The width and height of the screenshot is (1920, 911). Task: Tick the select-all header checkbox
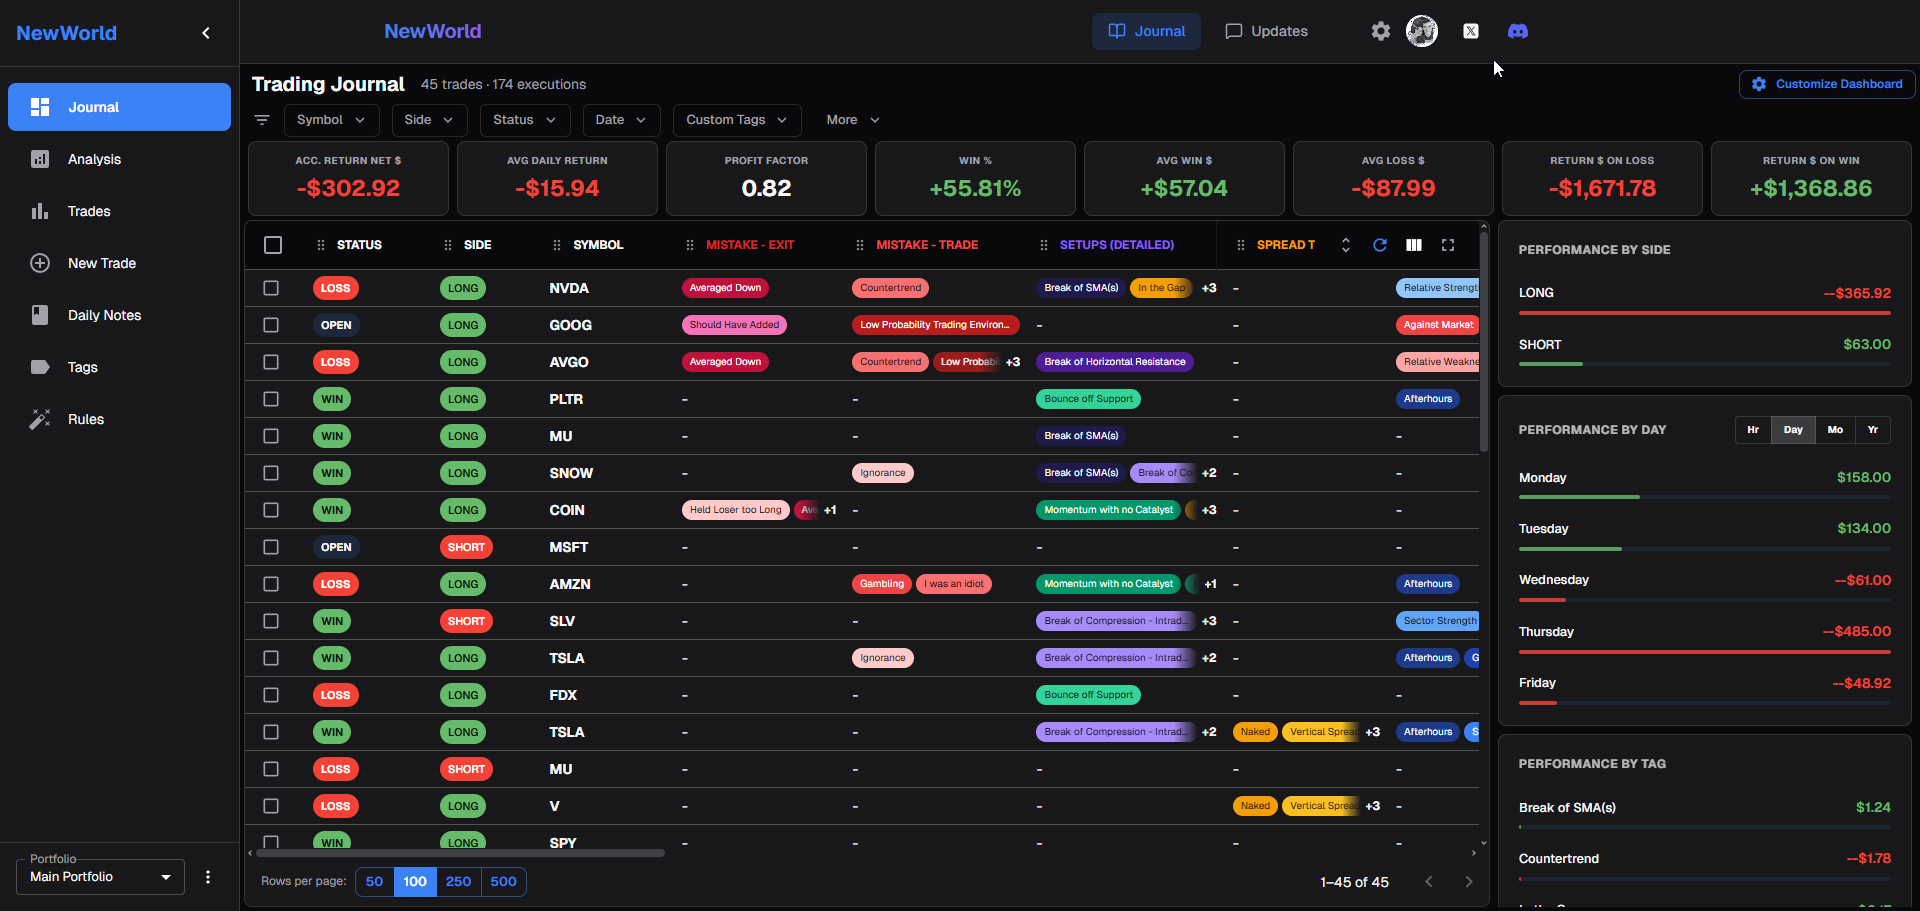(x=273, y=245)
